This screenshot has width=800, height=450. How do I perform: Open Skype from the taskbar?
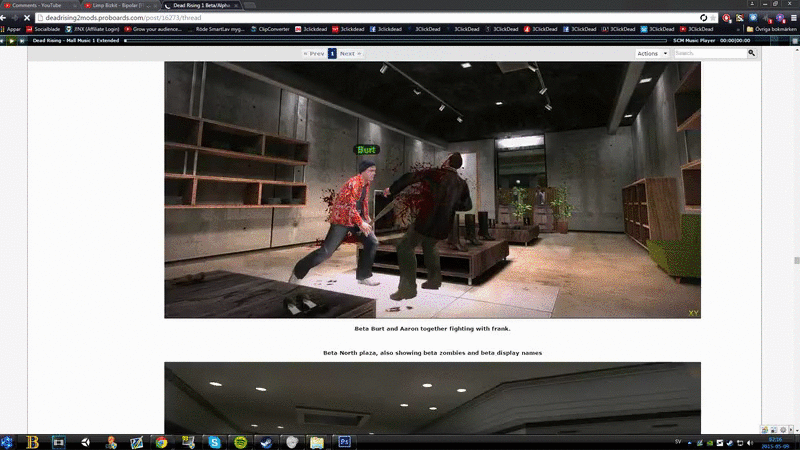(x=214, y=442)
